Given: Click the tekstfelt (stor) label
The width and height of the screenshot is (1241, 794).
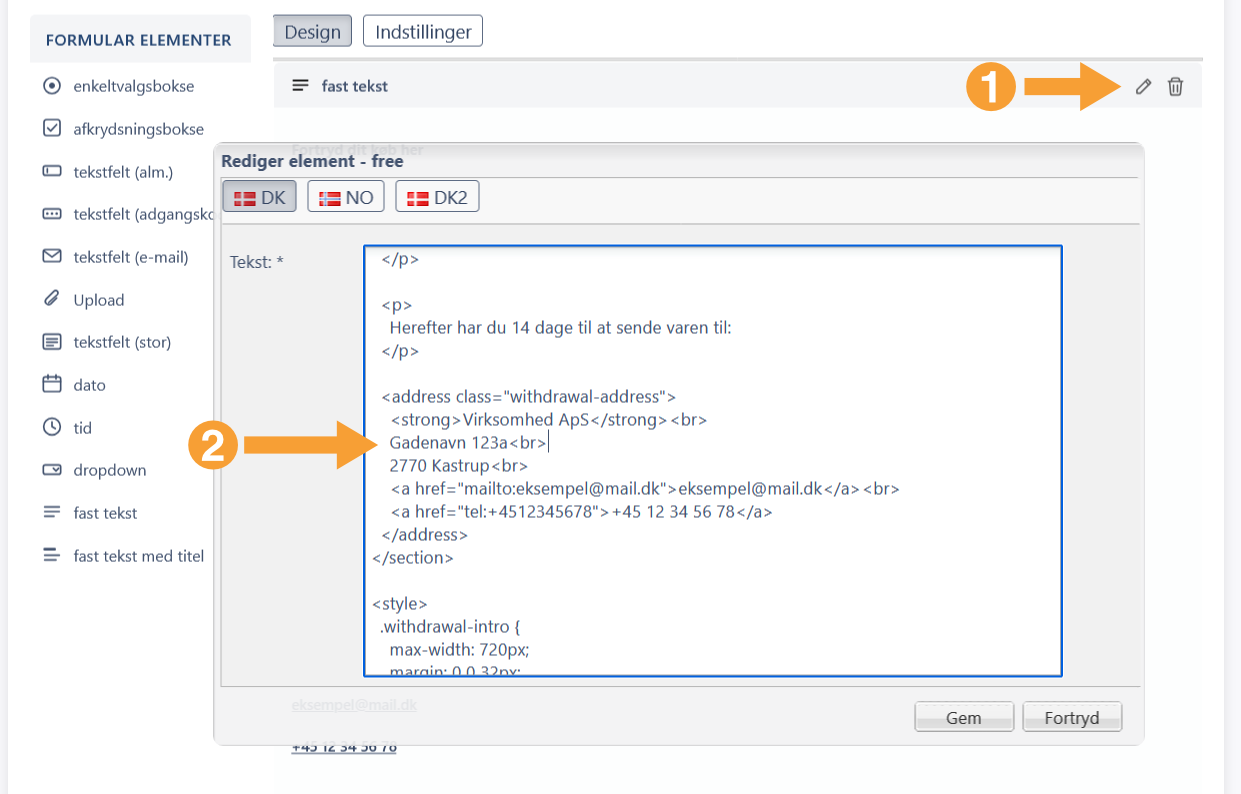Looking at the screenshot, I should pyautogui.click(x=122, y=342).
